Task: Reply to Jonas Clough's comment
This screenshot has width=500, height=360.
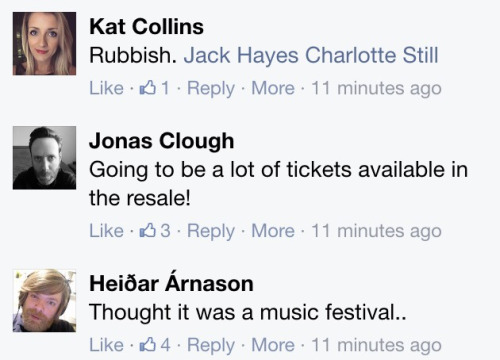Action: [x=211, y=232]
